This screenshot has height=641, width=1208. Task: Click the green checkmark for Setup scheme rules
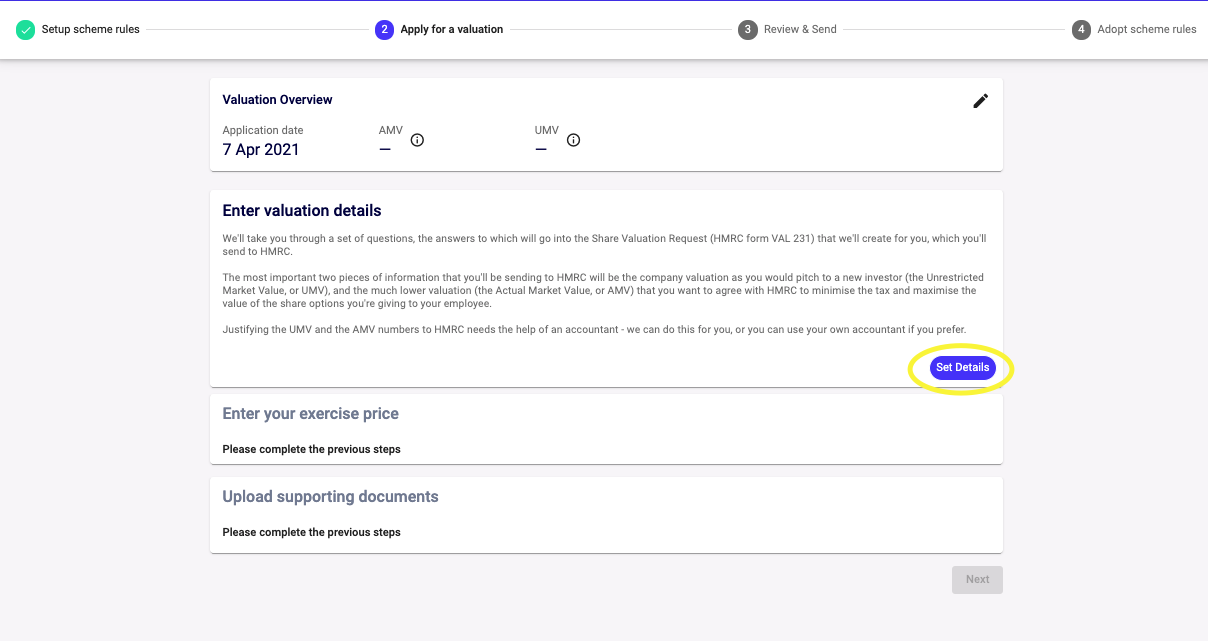point(26,30)
